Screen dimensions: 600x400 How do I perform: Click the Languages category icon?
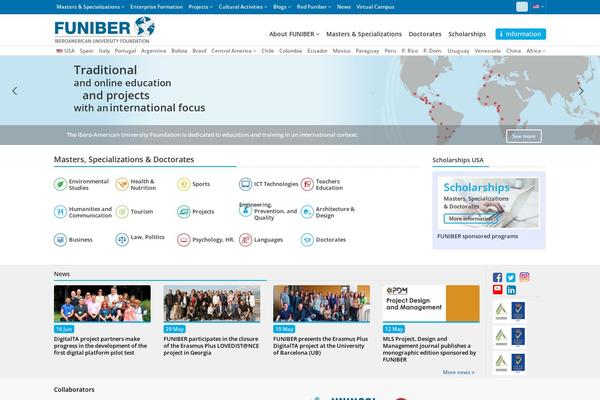pyautogui.click(x=245, y=240)
